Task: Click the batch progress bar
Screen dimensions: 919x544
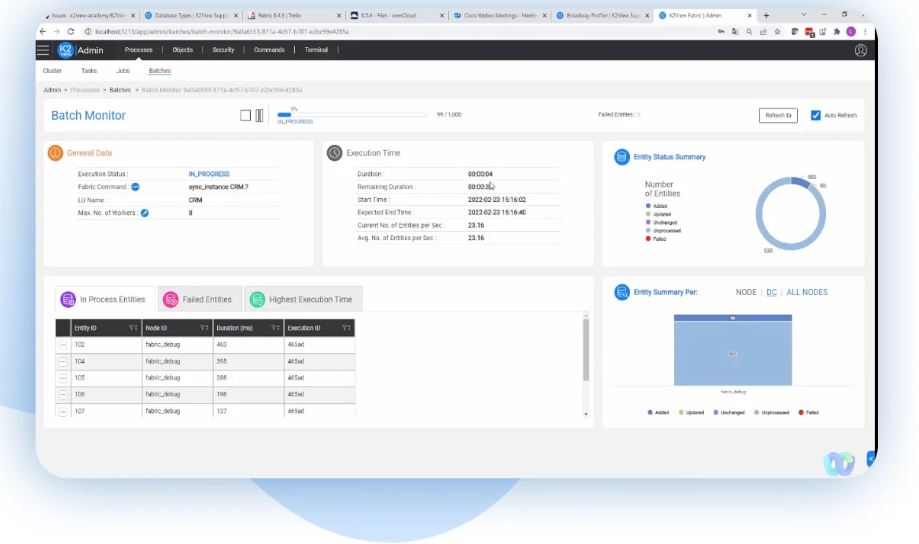Action: coord(352,115)
